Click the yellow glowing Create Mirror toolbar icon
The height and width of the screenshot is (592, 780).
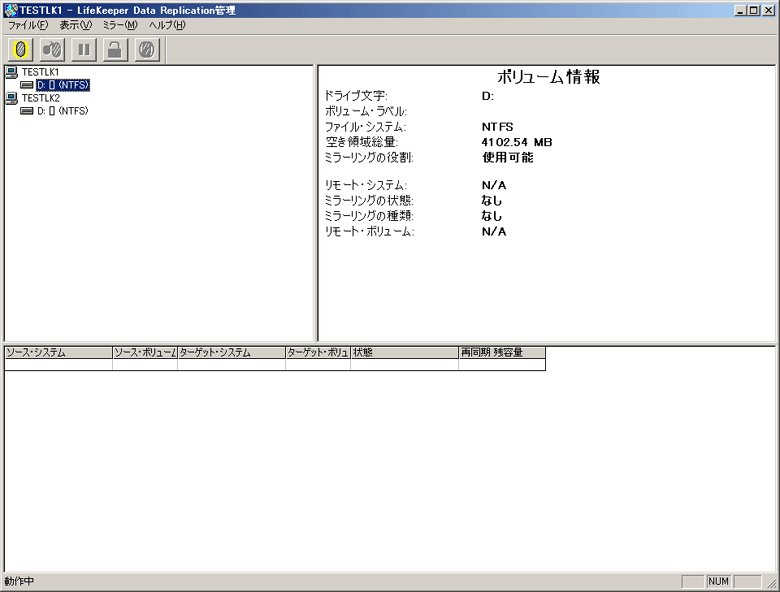pos(20,50)
